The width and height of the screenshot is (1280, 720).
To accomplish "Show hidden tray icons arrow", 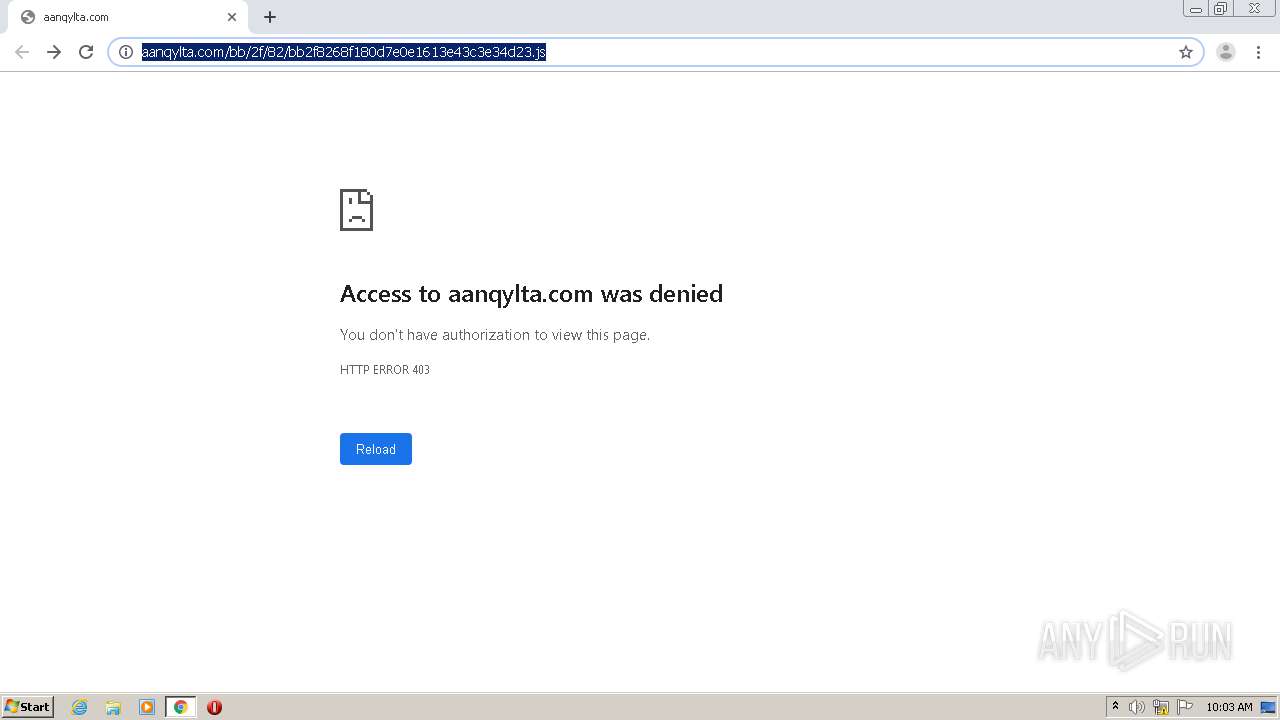I will (x=1115, y=707).
